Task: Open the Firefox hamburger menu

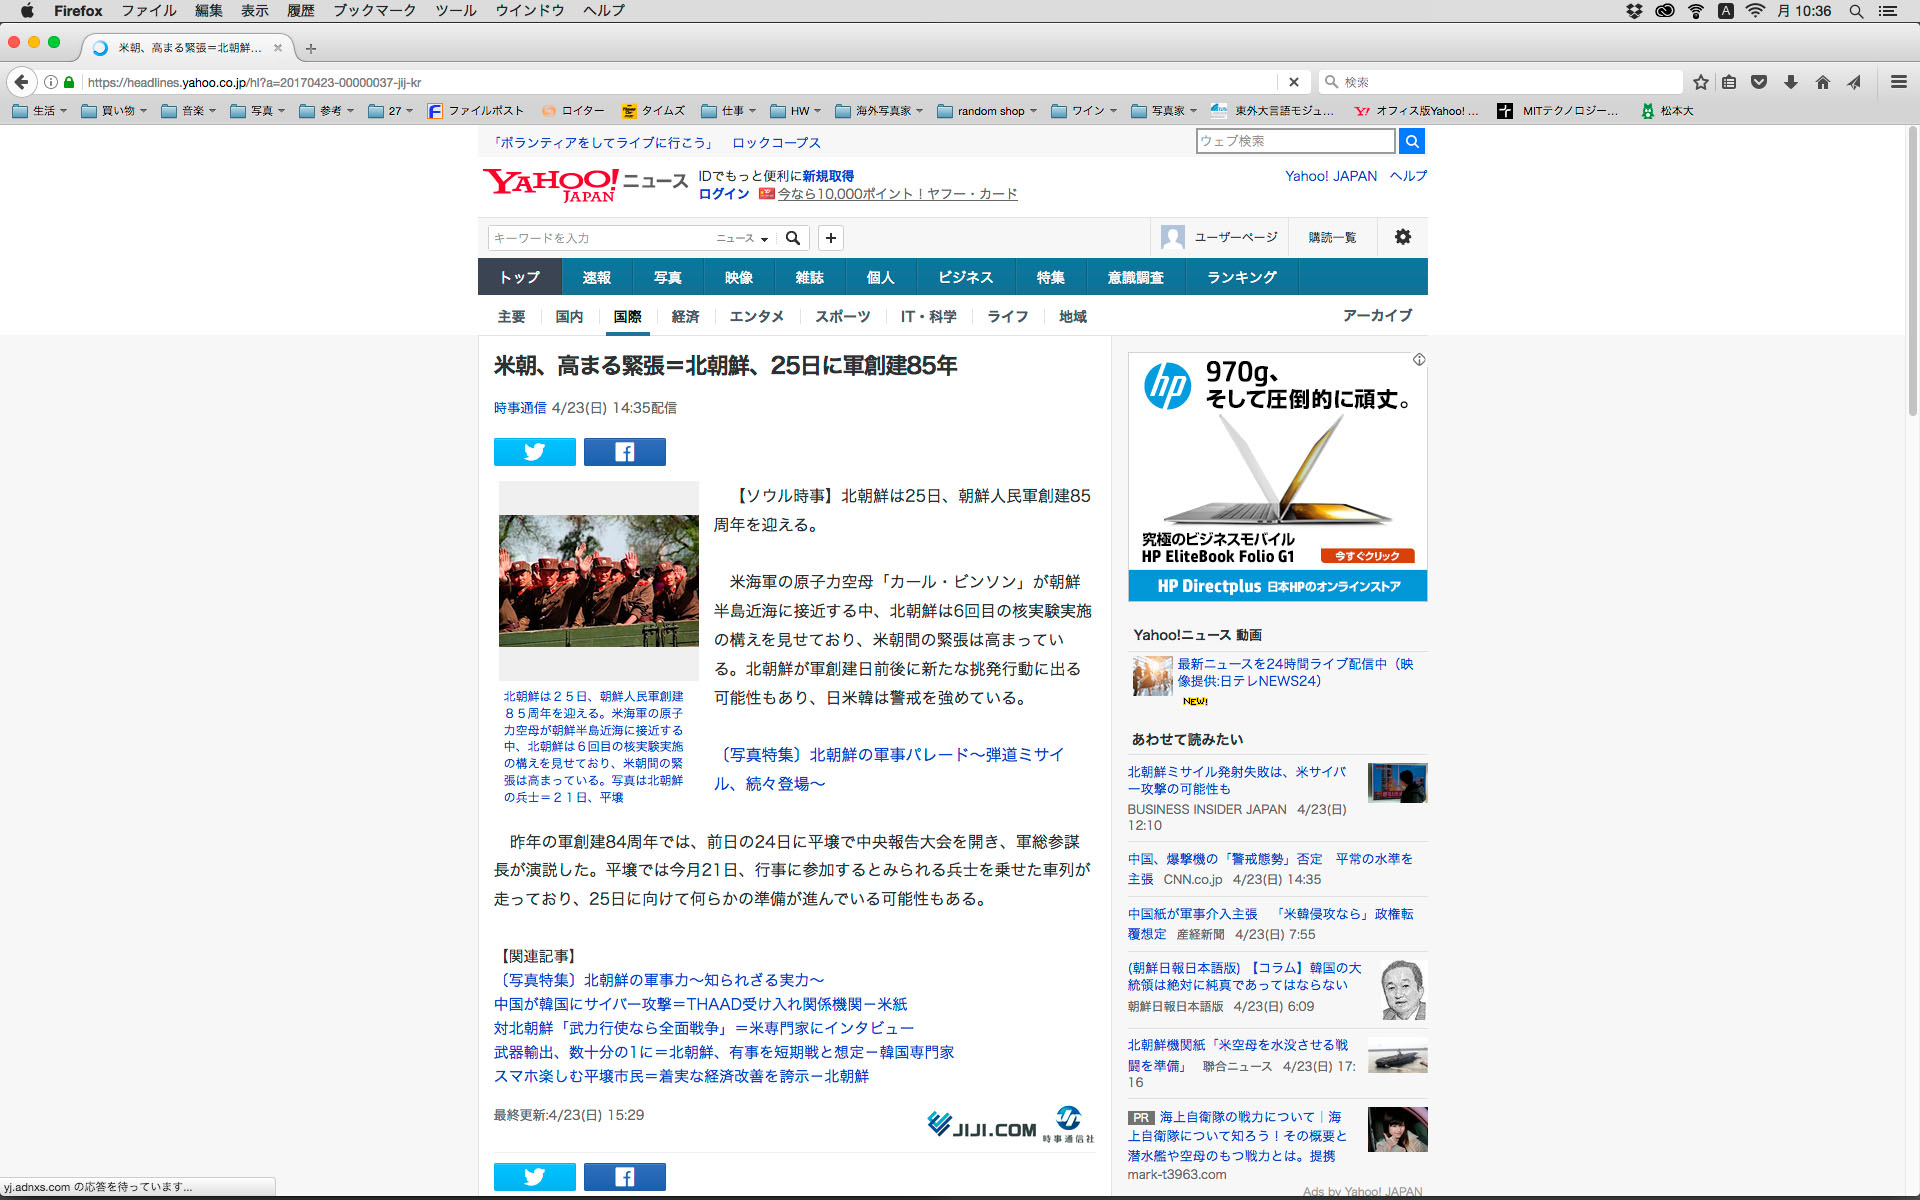Action: click(x=1898, y=82)
